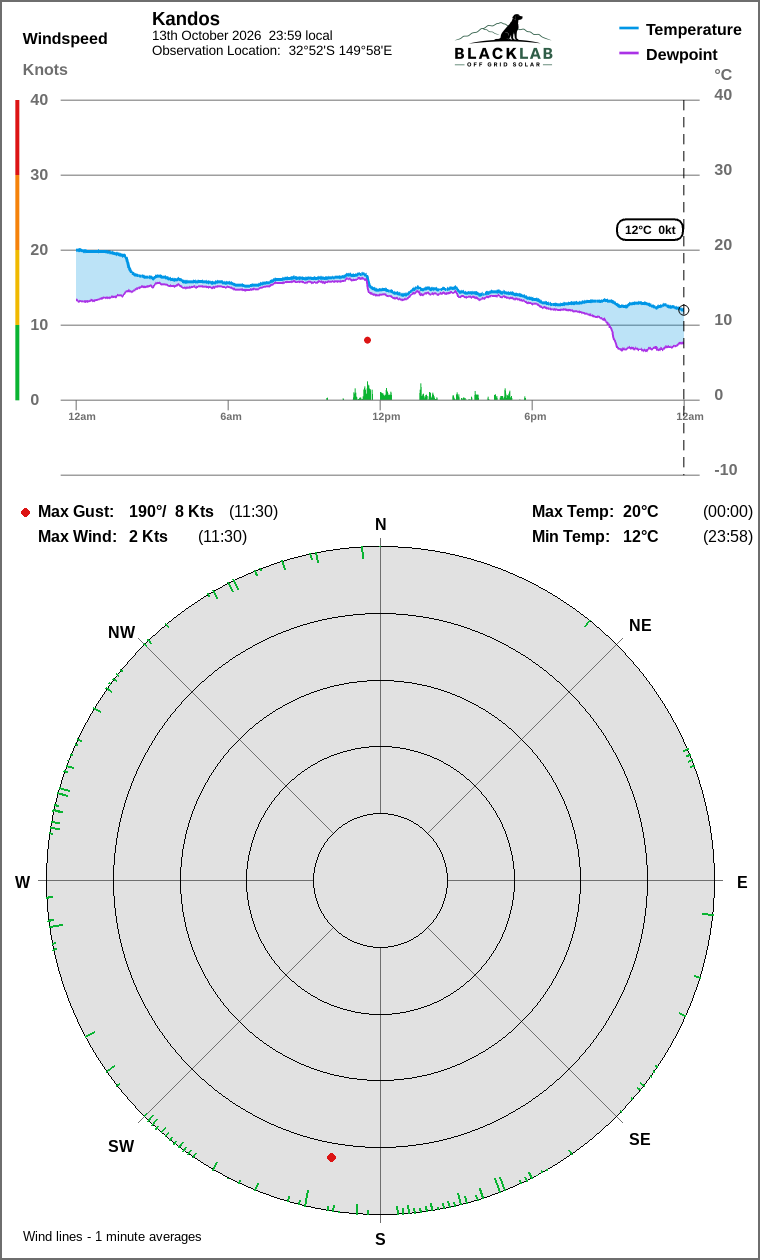Screen dimensions: 760x1260
Task: Click the 6am time axis label
Action: pyautogui.click(x=231, y=416)
